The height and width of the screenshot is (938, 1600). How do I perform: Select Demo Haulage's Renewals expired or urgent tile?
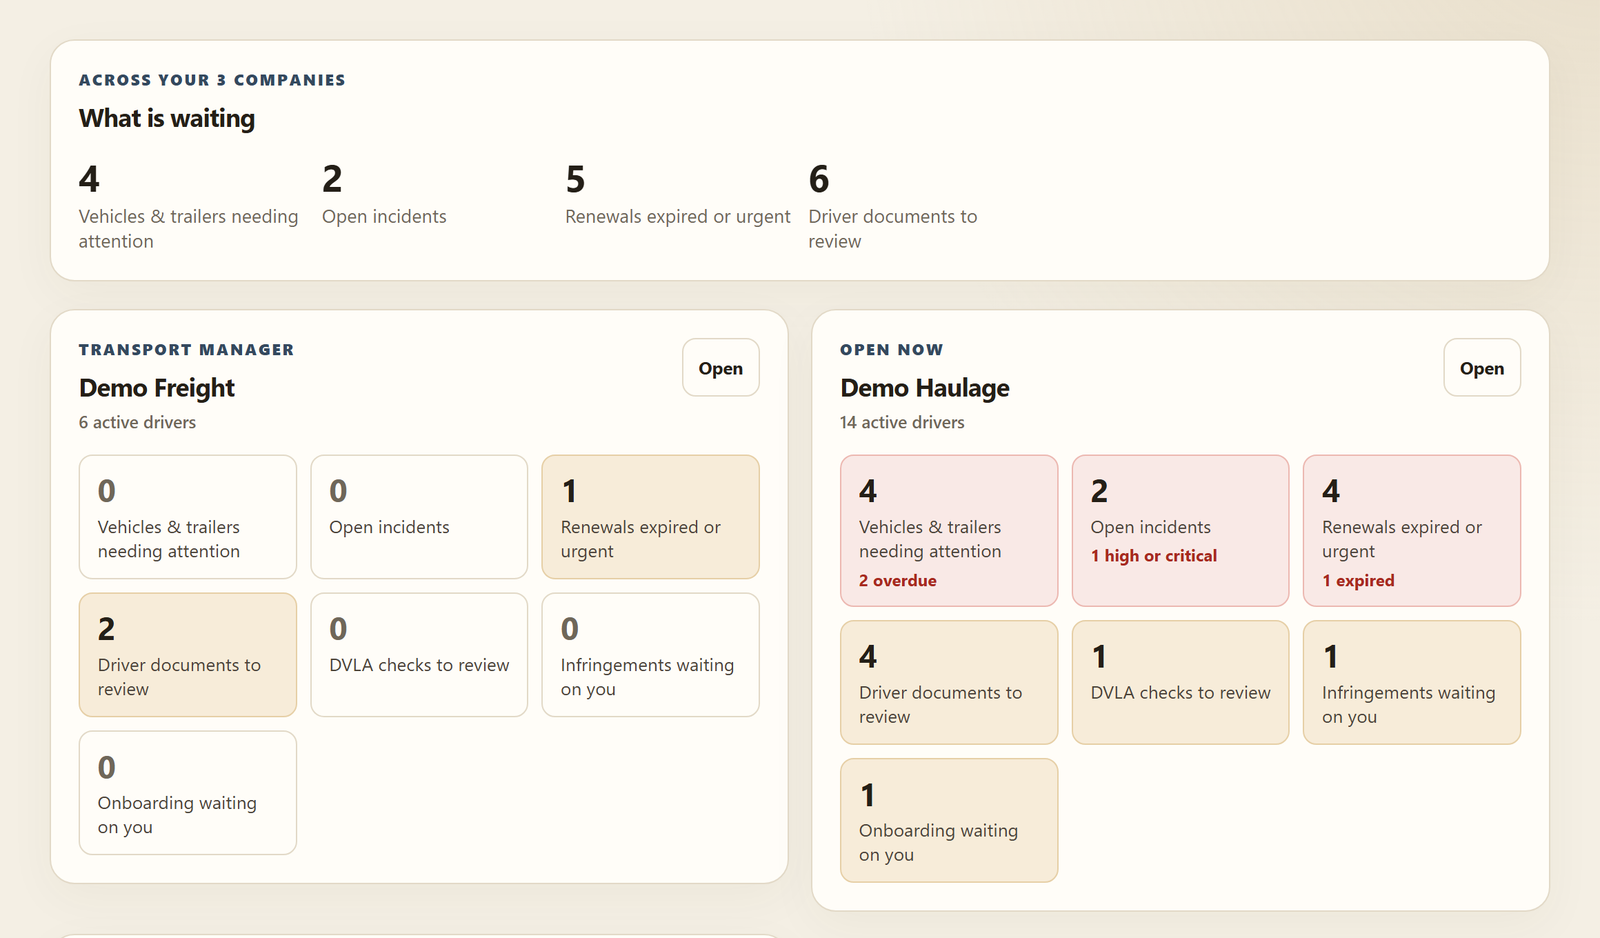tap(1412, 531)
